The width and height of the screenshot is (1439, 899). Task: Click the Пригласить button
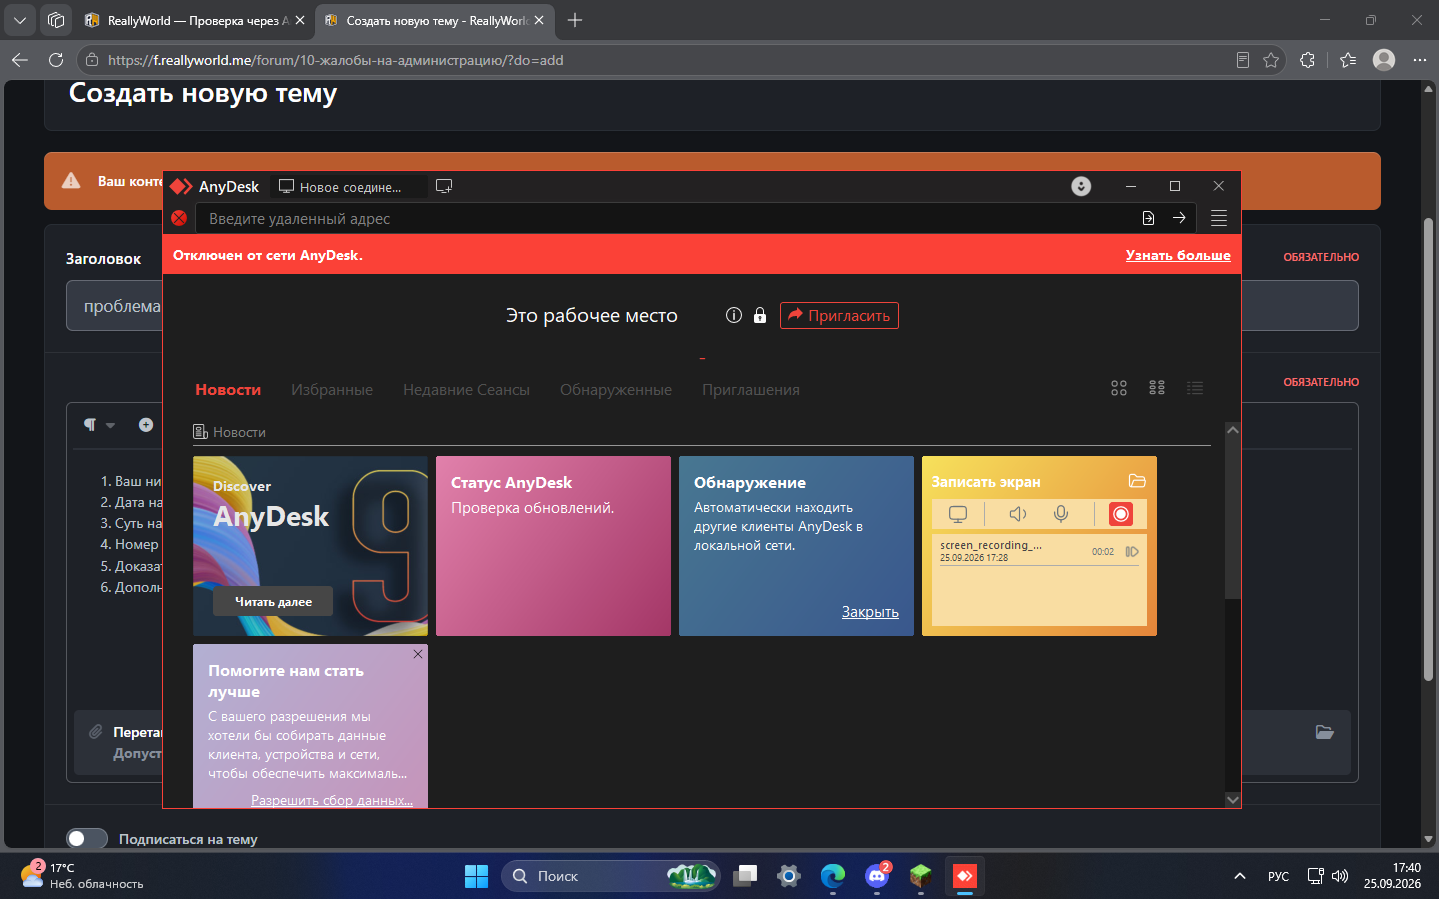(x=839, y=316)
